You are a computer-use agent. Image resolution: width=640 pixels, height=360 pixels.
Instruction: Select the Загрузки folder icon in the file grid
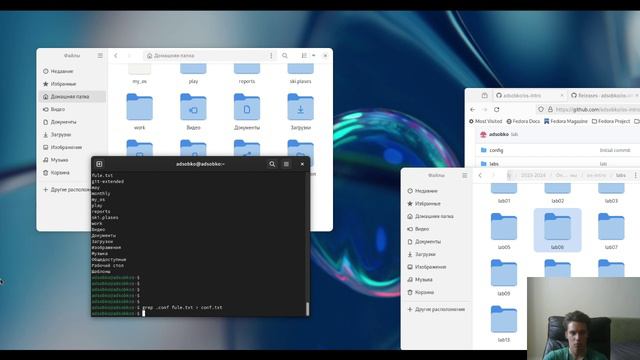pyautogui.click(x=300, y=107)
